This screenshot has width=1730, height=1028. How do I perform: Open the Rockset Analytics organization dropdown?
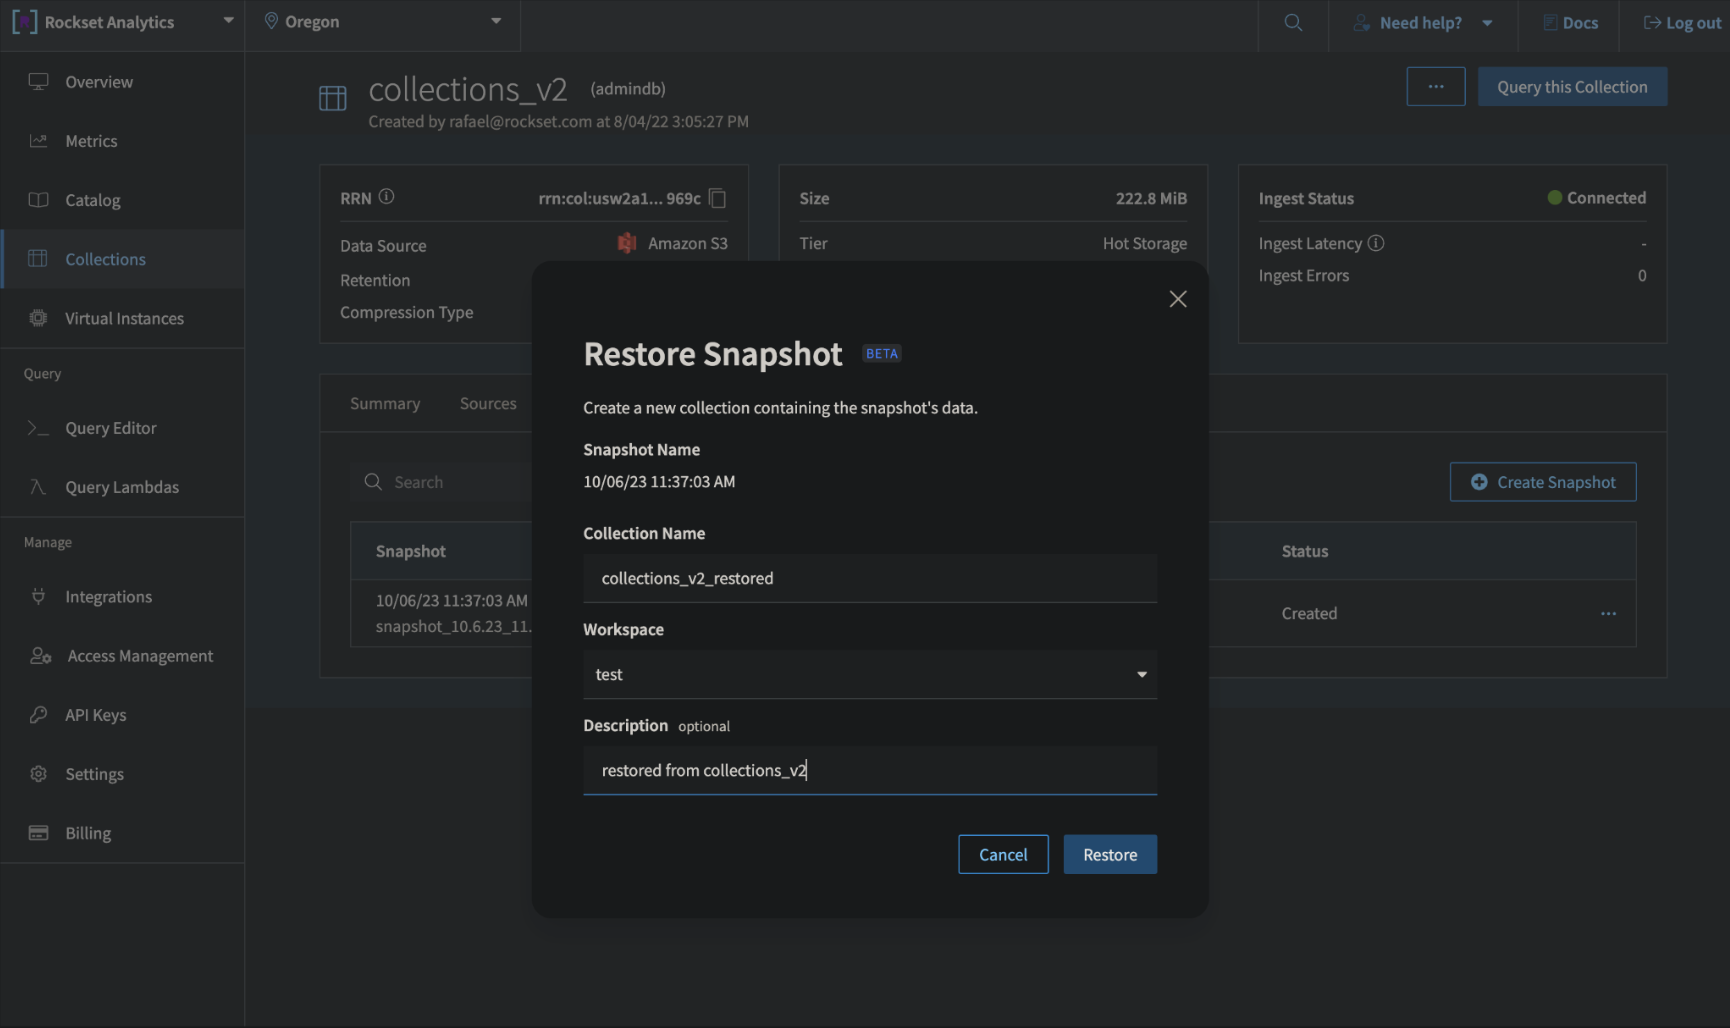click(x=228, y=21)
